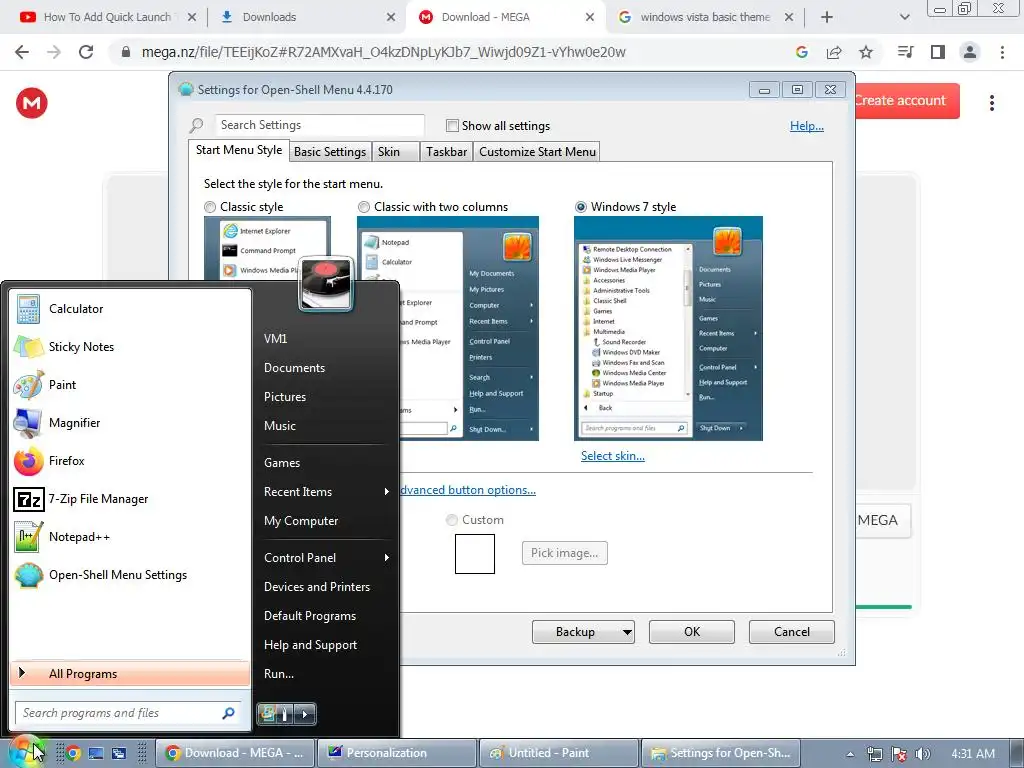Expand Control Panel submenu arrow
The image size is (1024, 768).
[x=387, y=557]
